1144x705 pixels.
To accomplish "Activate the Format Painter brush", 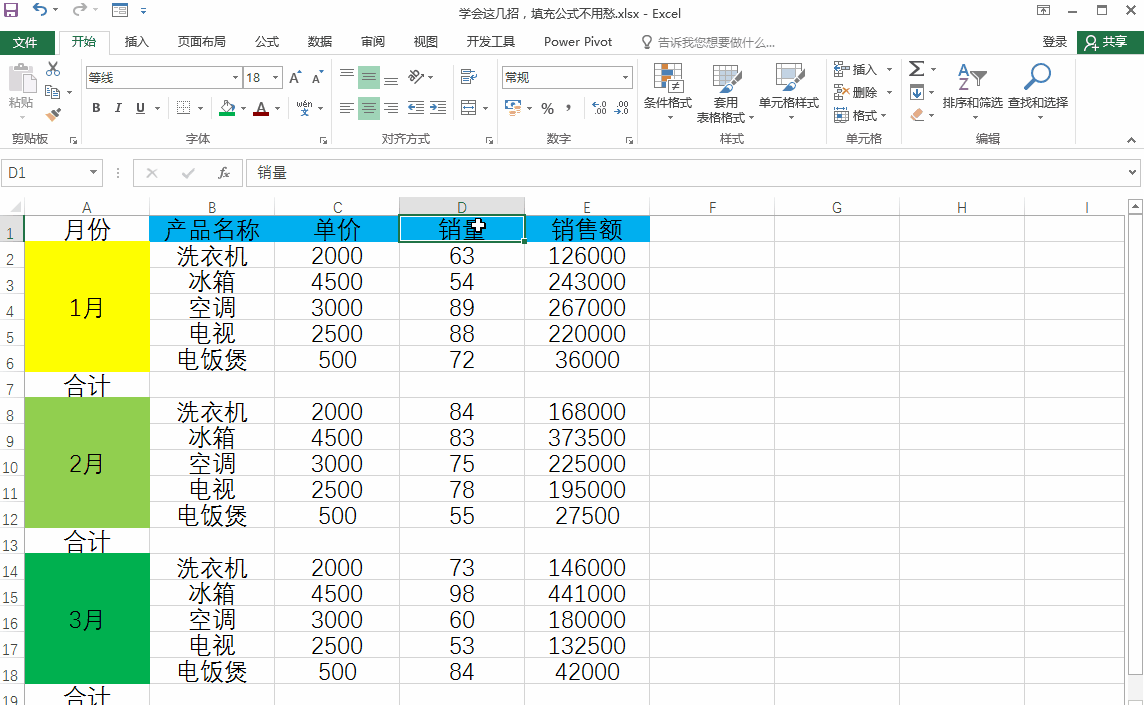I will pyautogui.click(x=53, y=115).
